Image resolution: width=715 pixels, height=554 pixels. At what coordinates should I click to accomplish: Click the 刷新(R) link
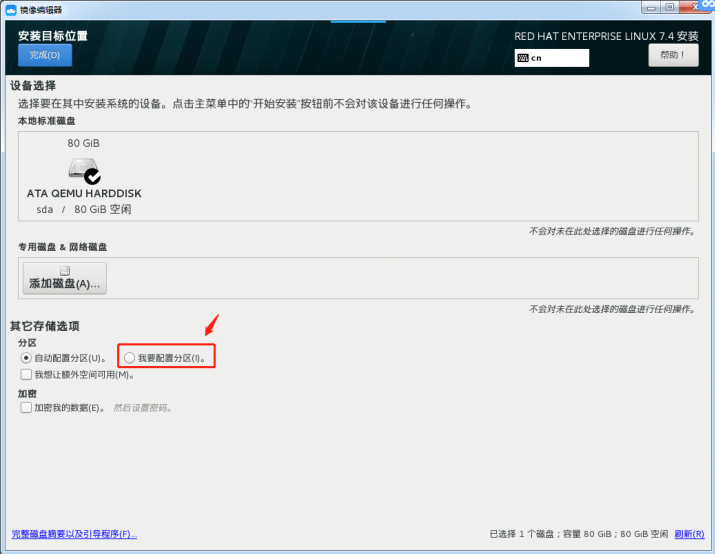click(689, 534)
